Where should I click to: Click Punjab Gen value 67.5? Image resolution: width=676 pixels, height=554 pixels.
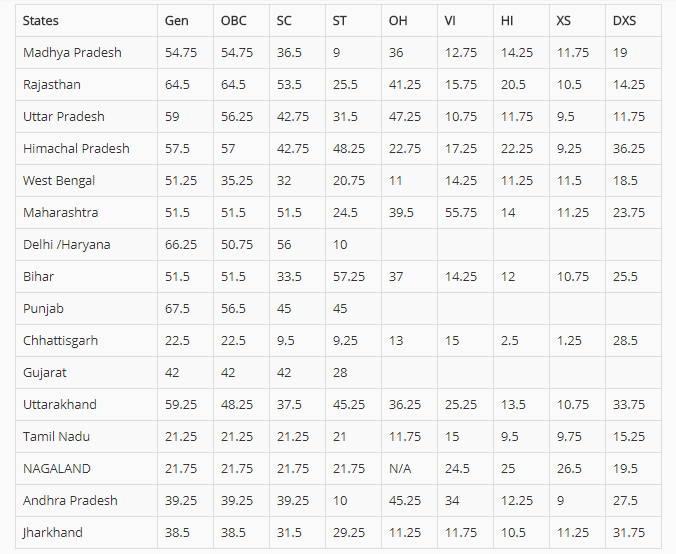177,309
